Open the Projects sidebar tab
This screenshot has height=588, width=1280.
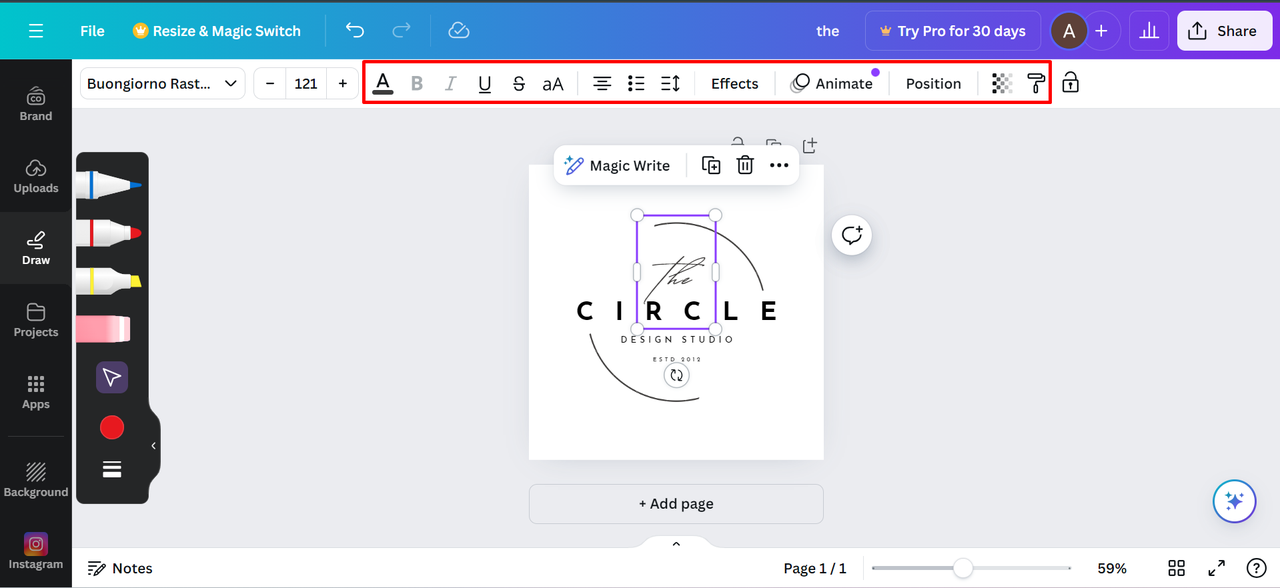[36, 320]
